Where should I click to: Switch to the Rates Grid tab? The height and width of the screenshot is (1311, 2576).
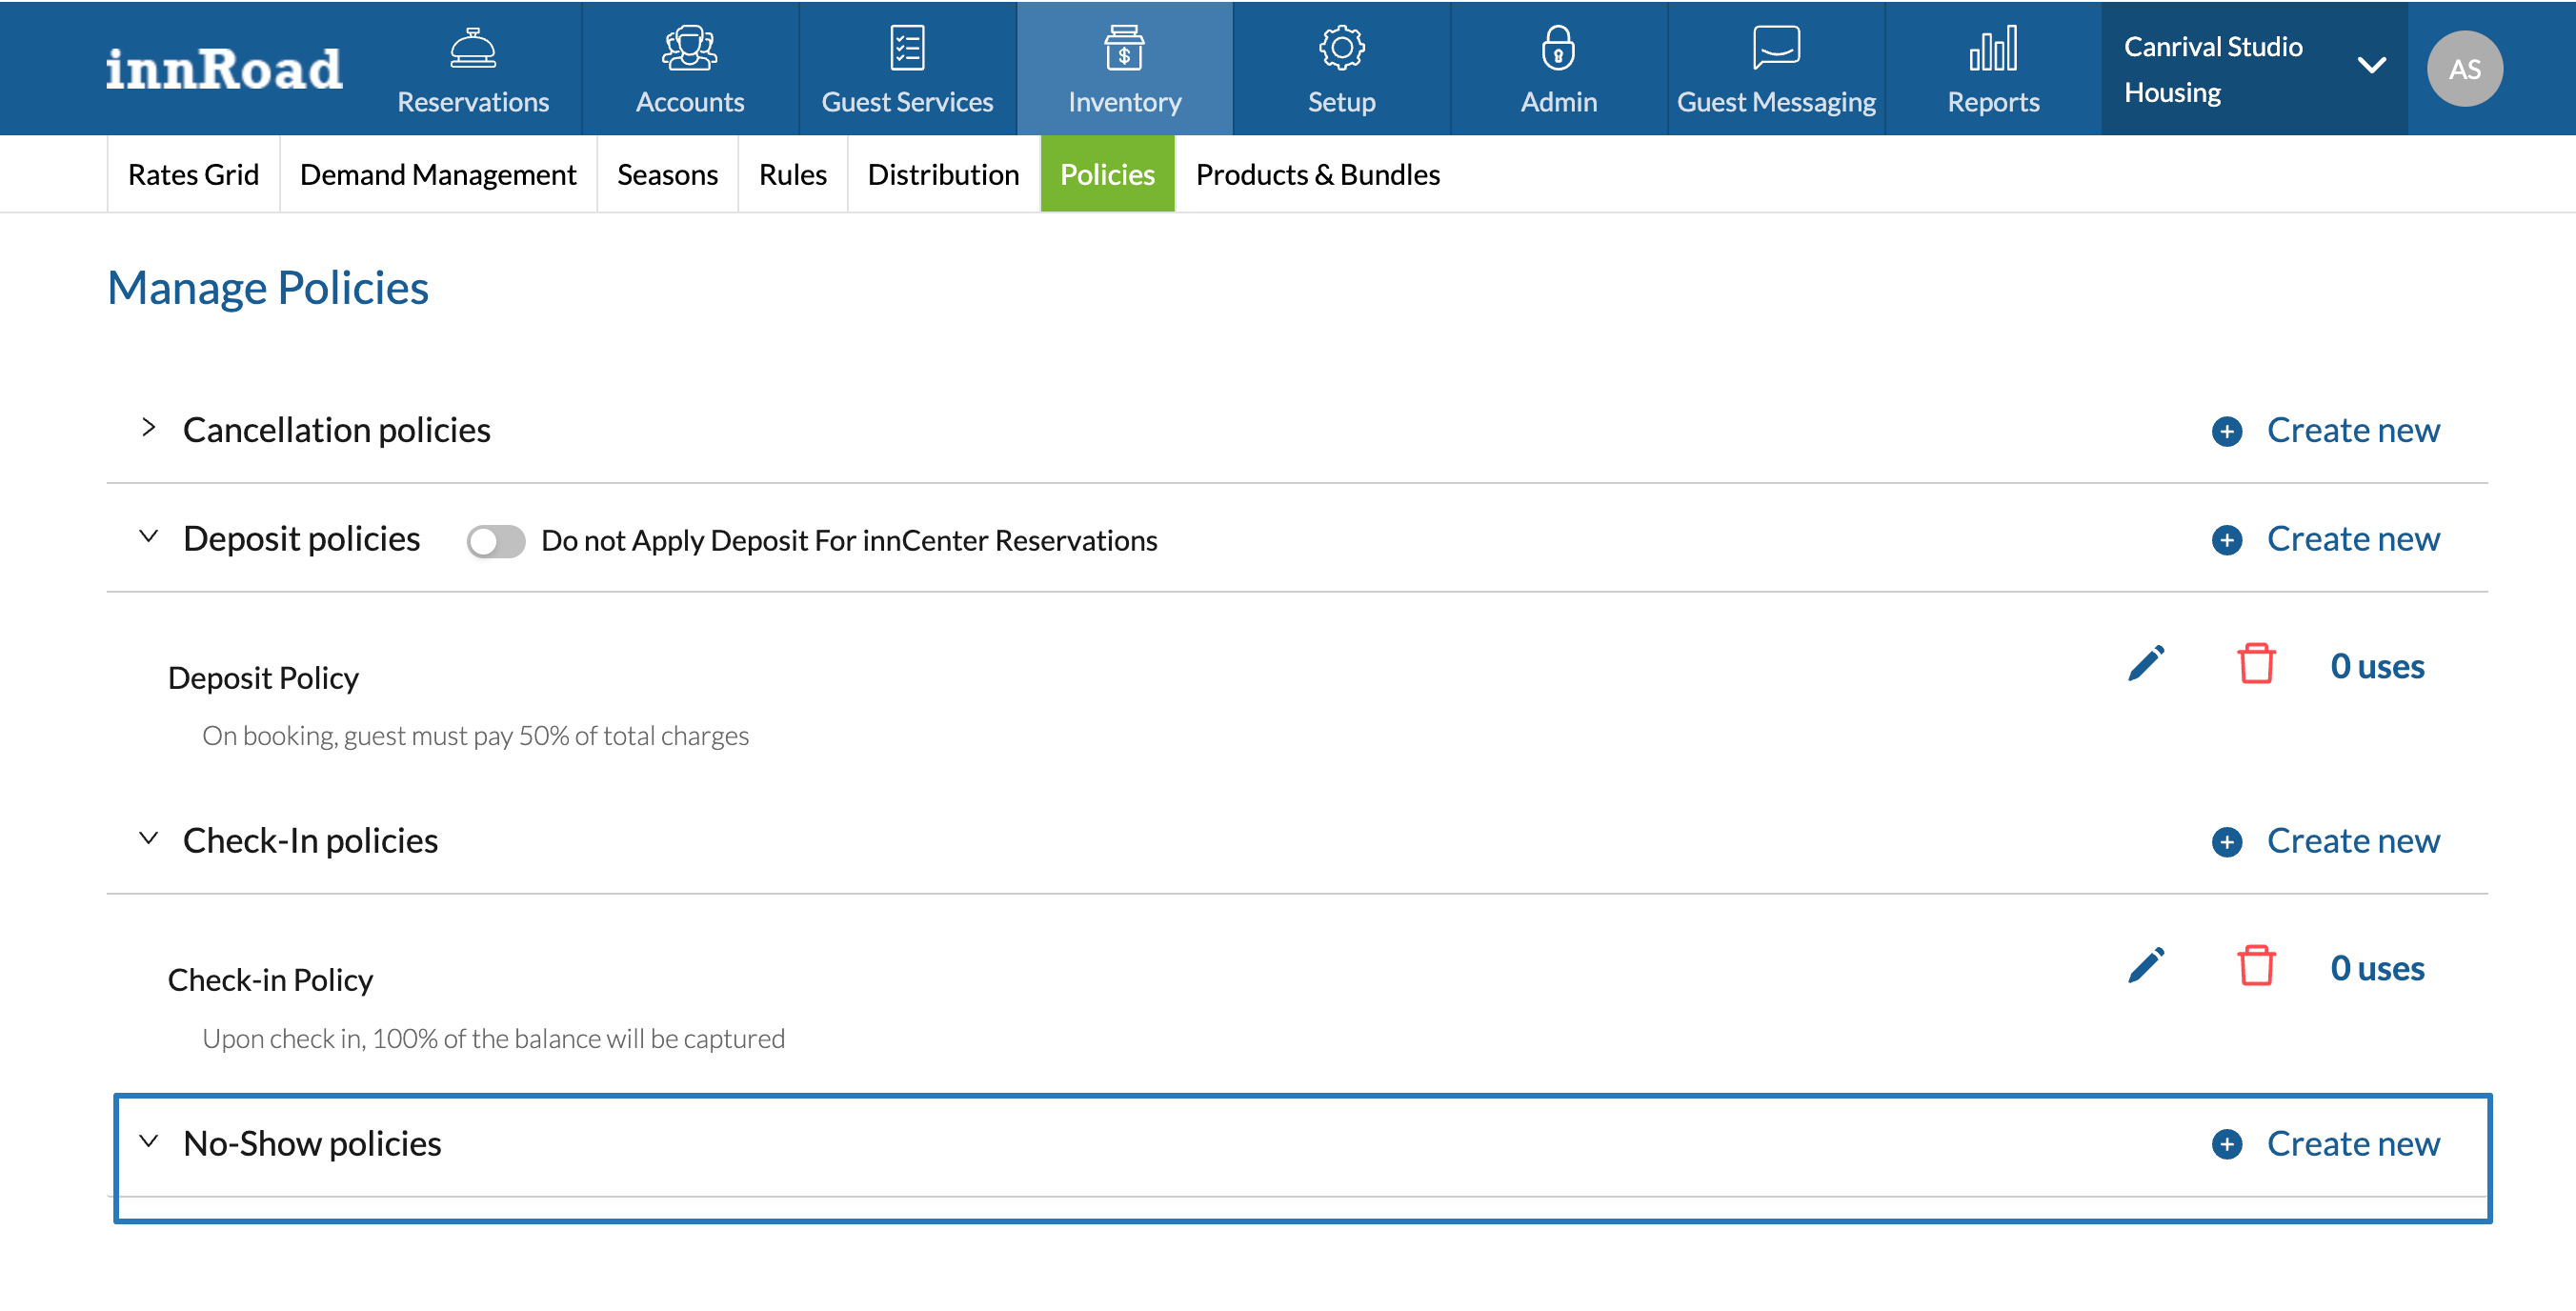pos(193,174)
